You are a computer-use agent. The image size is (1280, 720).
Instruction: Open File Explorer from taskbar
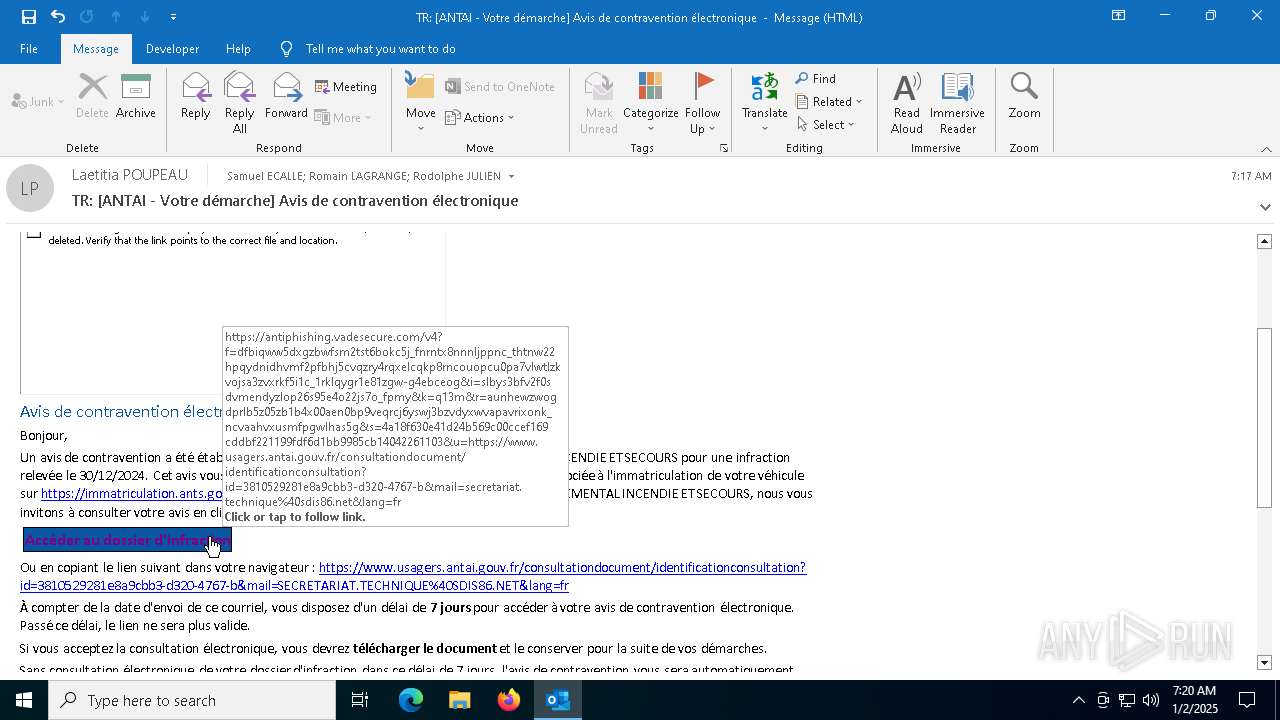pos(459,700)
